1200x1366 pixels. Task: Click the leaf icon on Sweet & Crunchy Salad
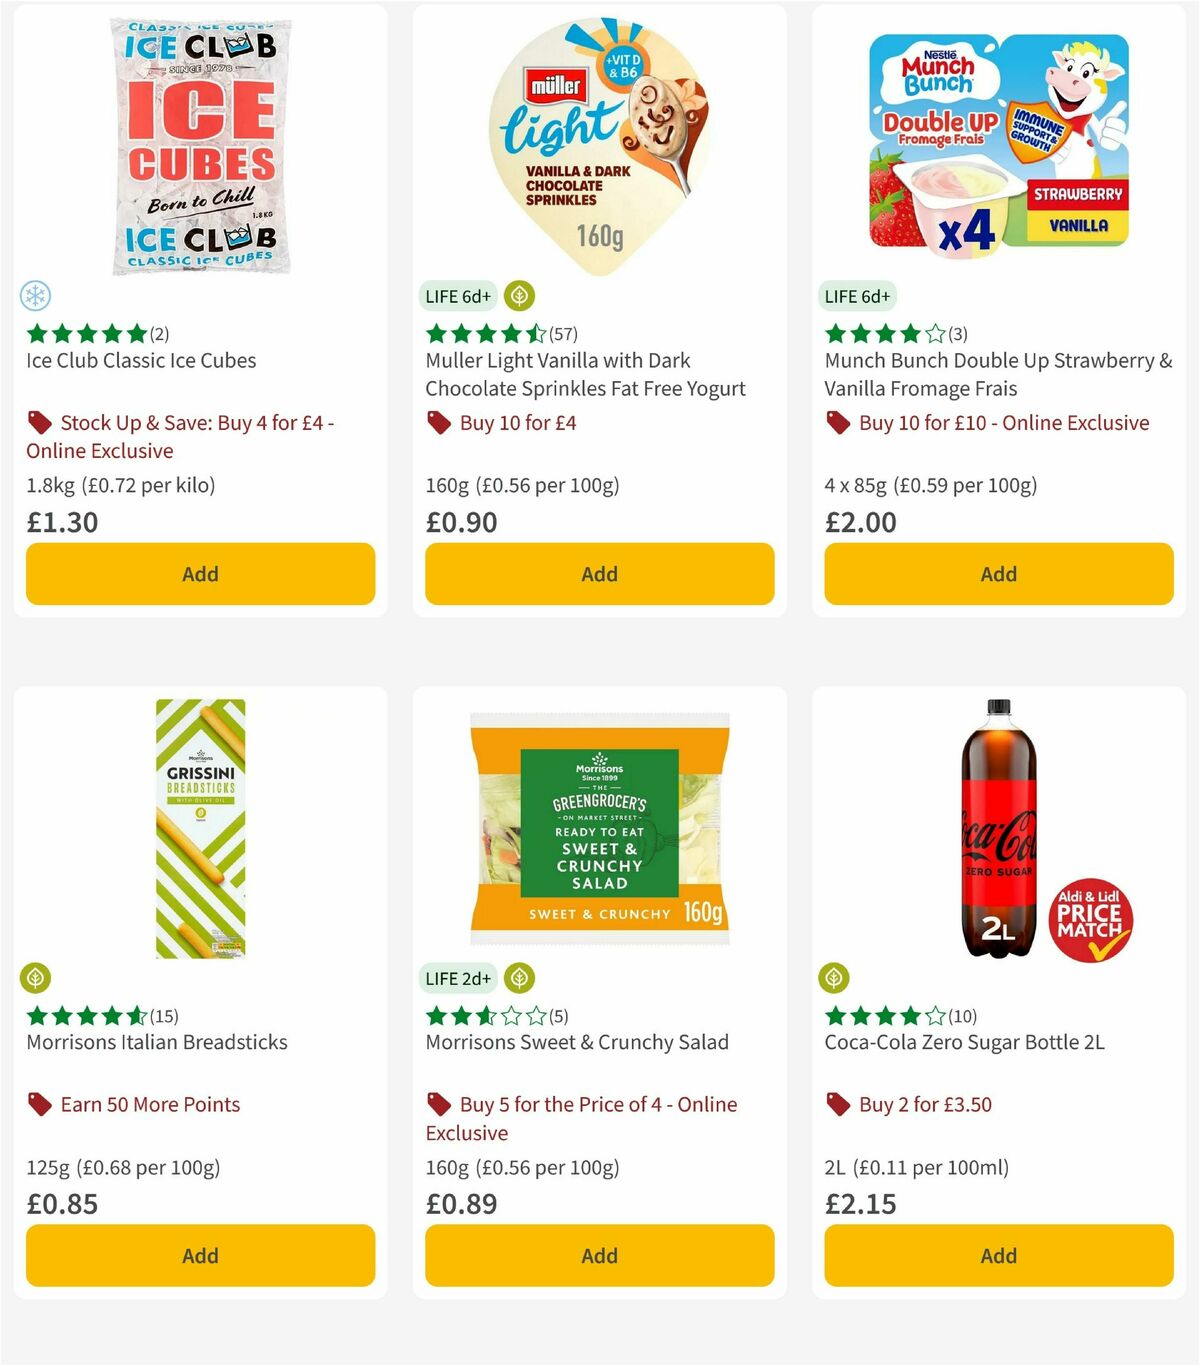point(520,978)
